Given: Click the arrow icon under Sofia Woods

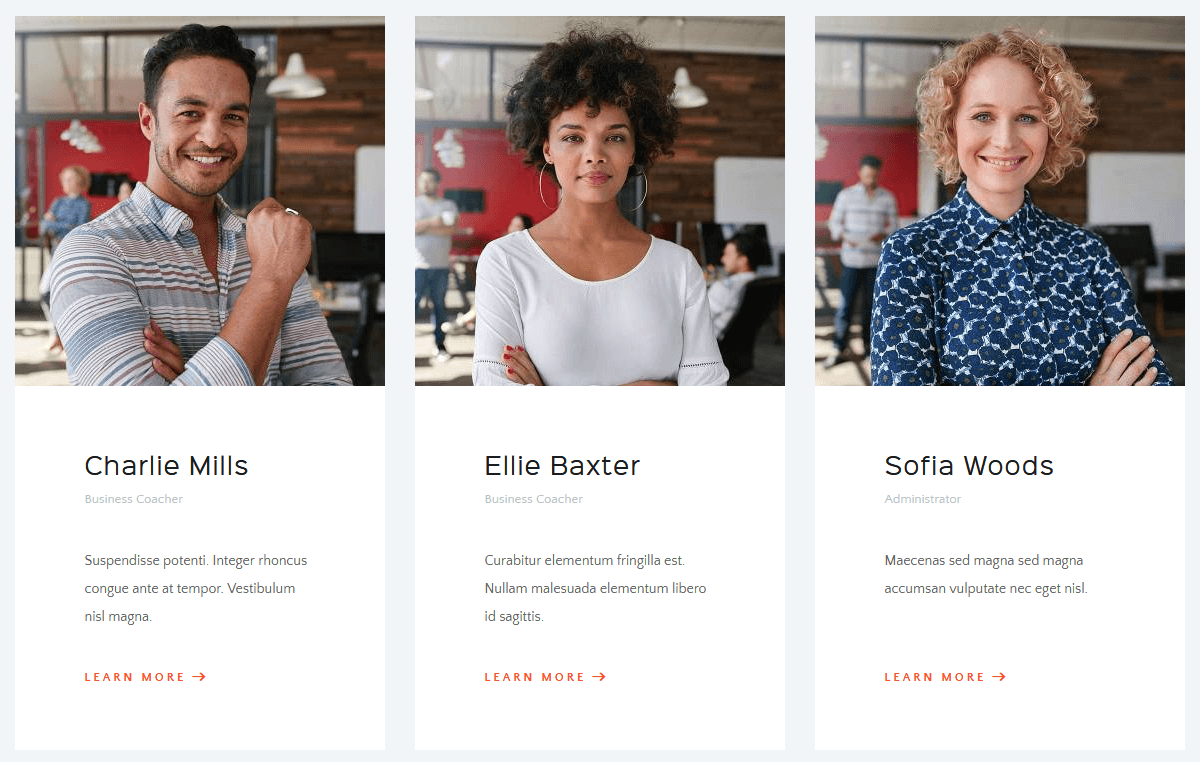Looking at the screenshot, I should 999,677.
